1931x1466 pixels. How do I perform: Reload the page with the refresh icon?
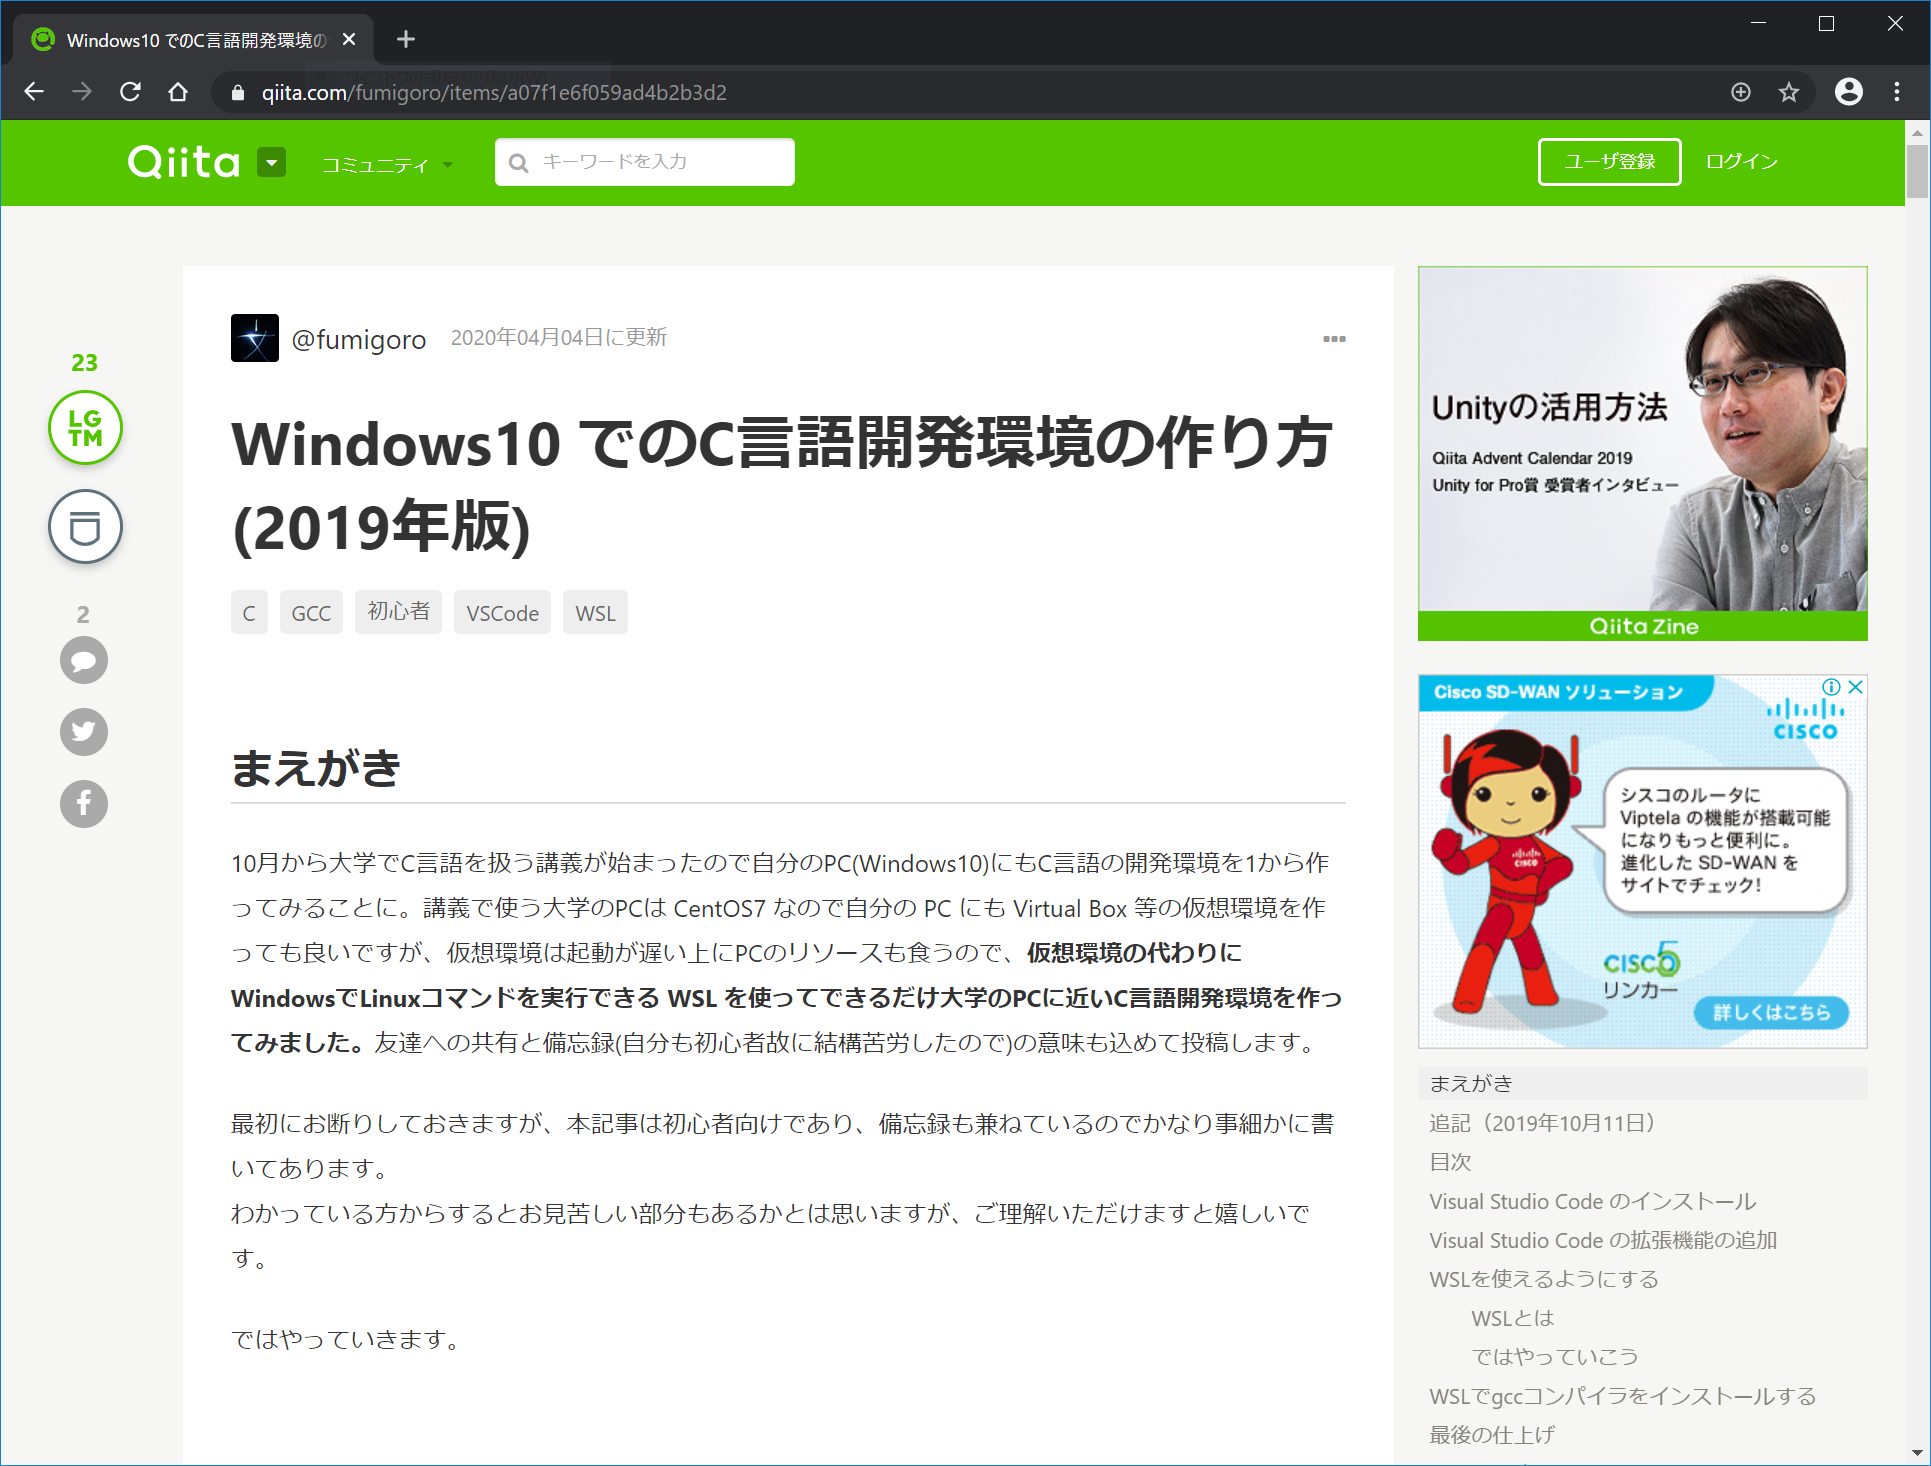(x=130, y=92)
